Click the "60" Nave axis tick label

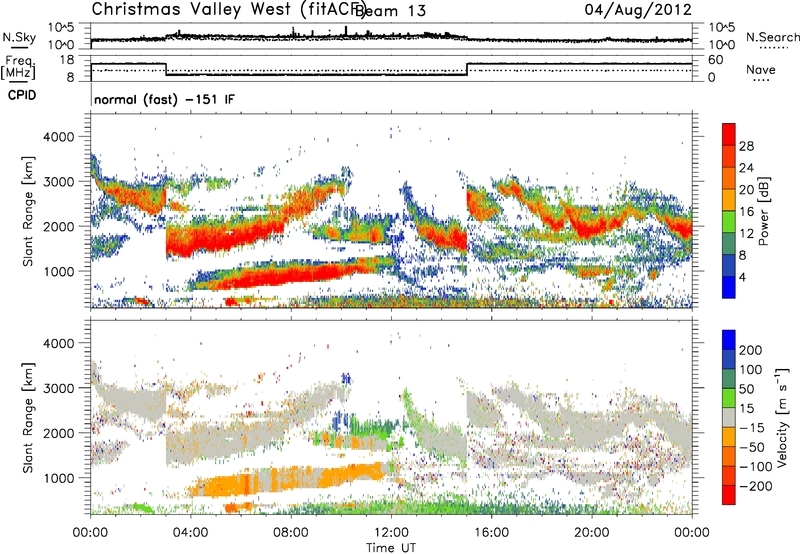pos(716,60)
